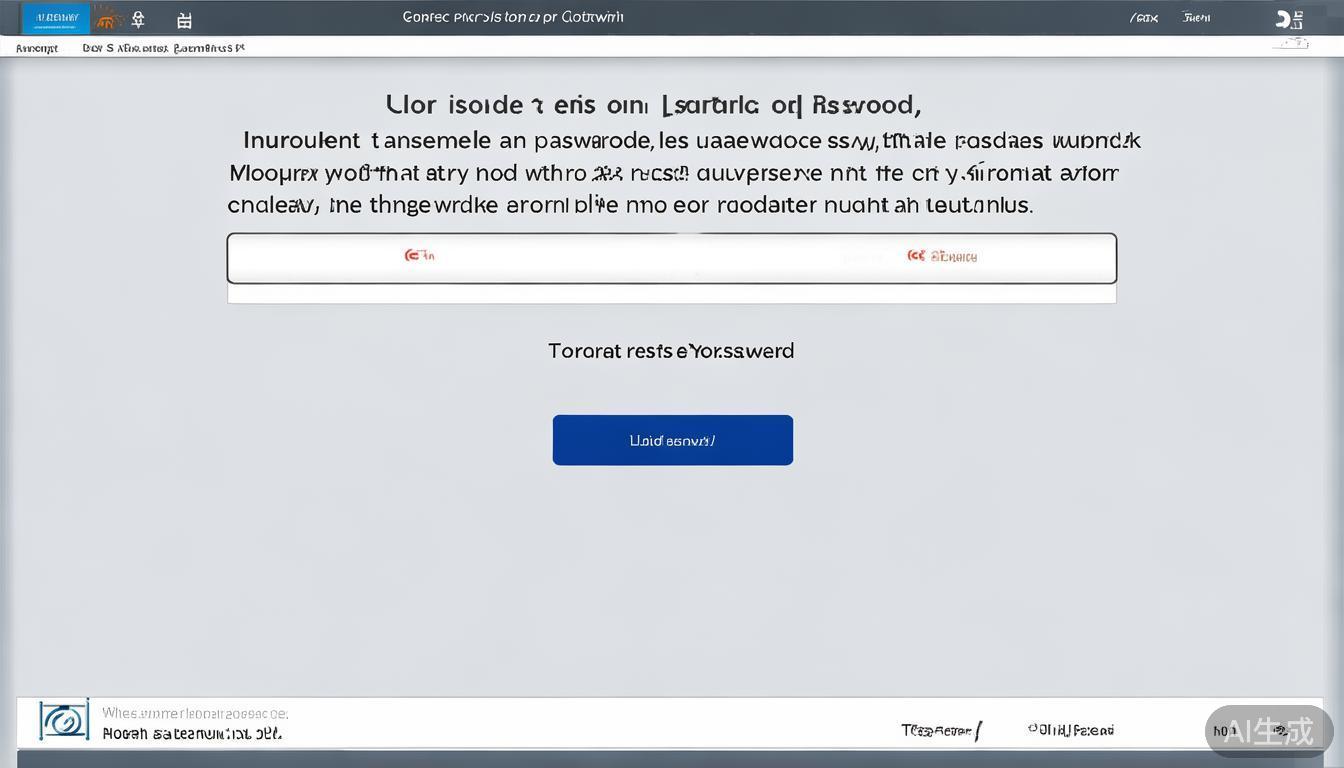Click the first header link on the right
This screenshot has width=1344, height=768.
pyautogui.click(x=1143, y=18)
